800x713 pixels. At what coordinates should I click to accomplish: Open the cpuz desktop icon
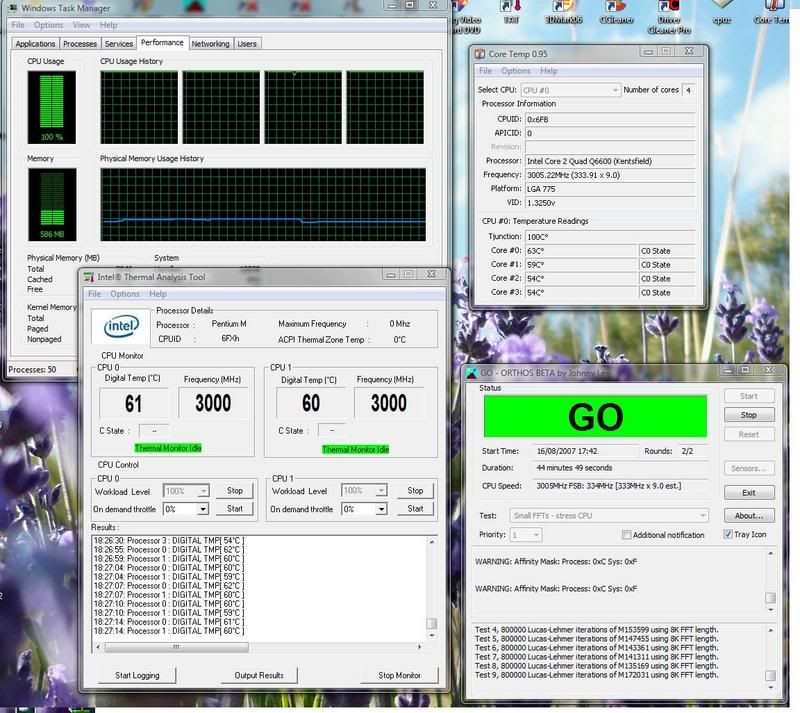pos(721,12)
